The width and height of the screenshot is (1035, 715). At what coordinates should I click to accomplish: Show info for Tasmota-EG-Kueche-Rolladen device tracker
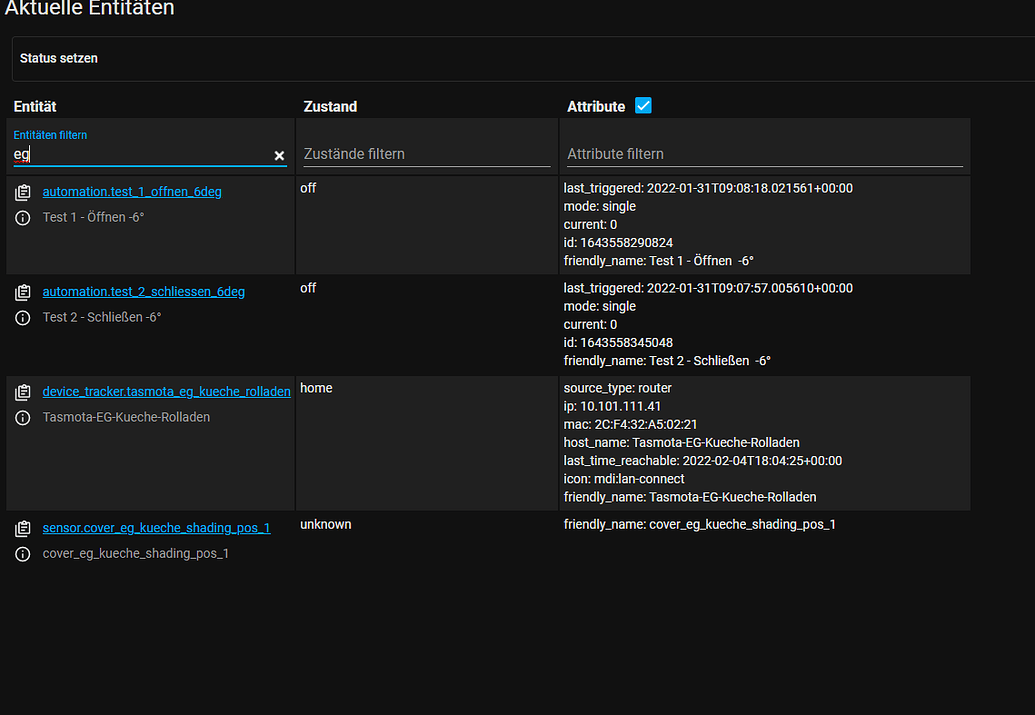tap(22, 417)
